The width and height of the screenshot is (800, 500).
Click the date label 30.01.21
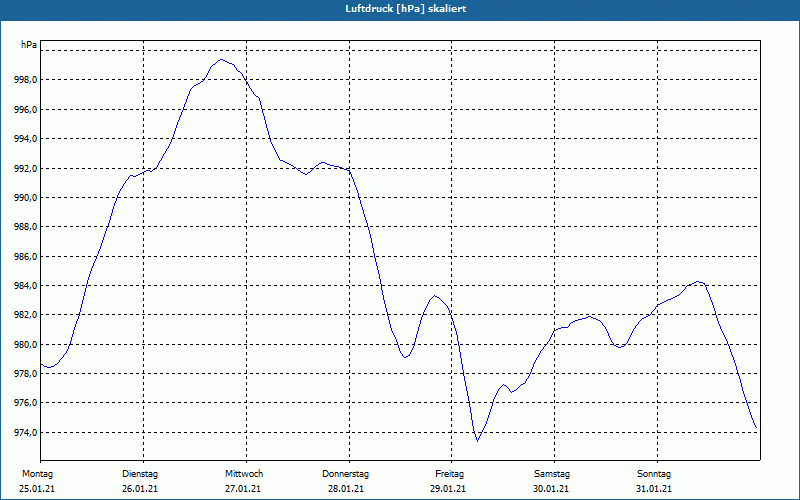point(552,489)
